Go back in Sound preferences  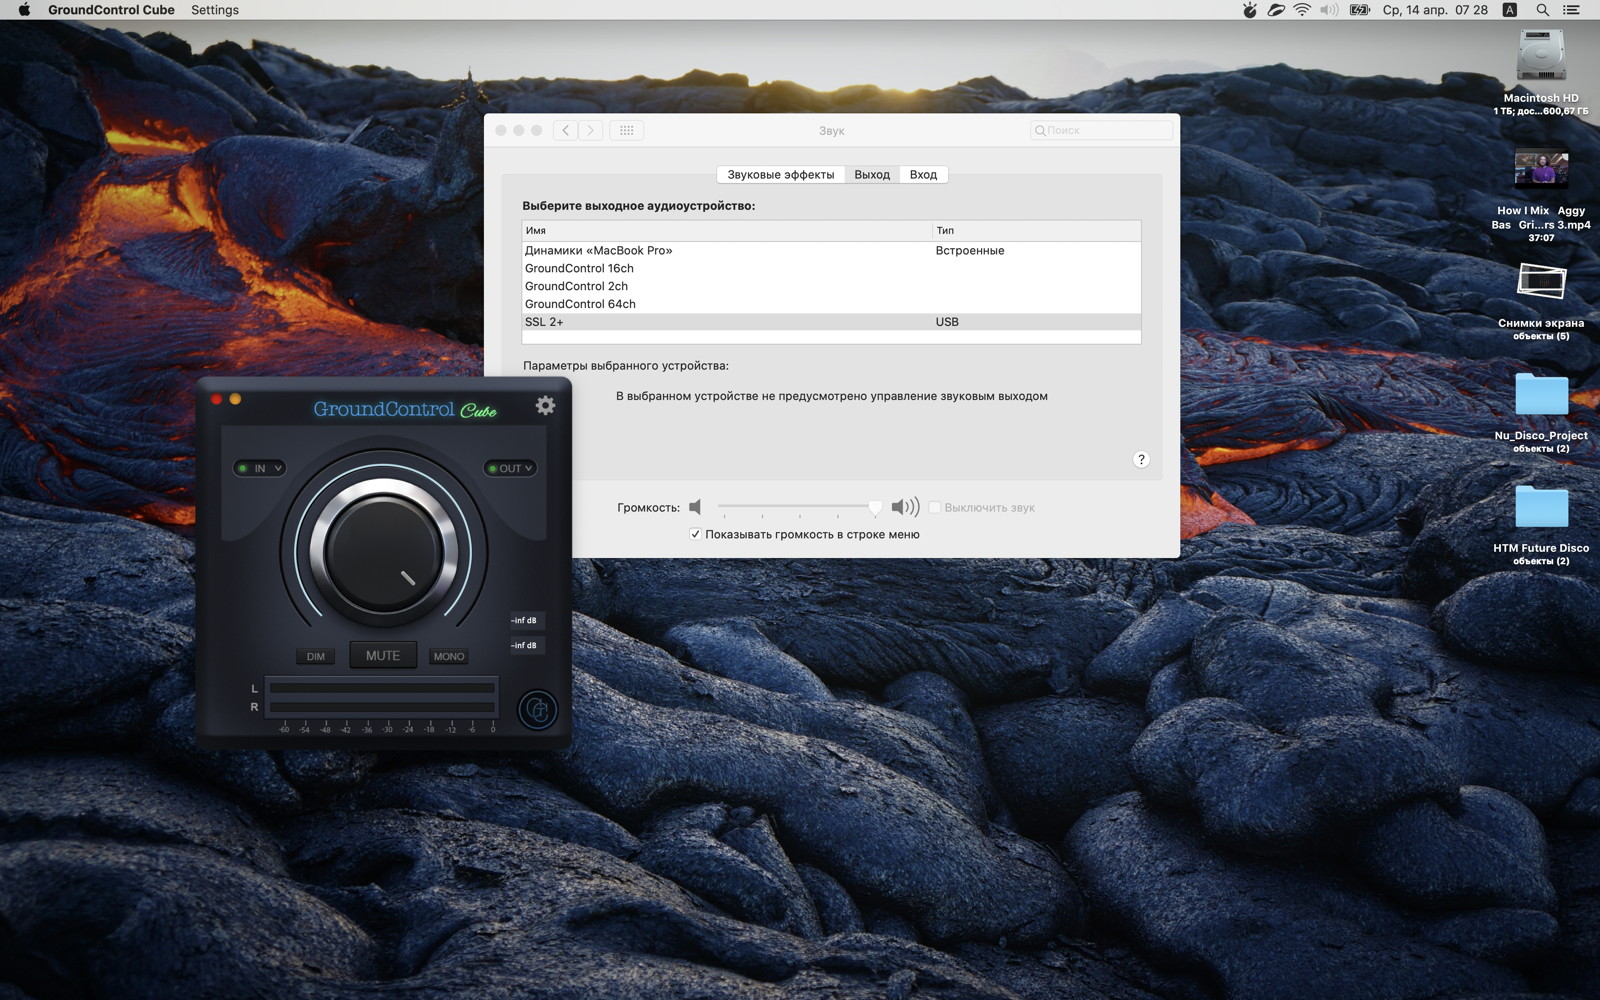(x=566, y=130)
